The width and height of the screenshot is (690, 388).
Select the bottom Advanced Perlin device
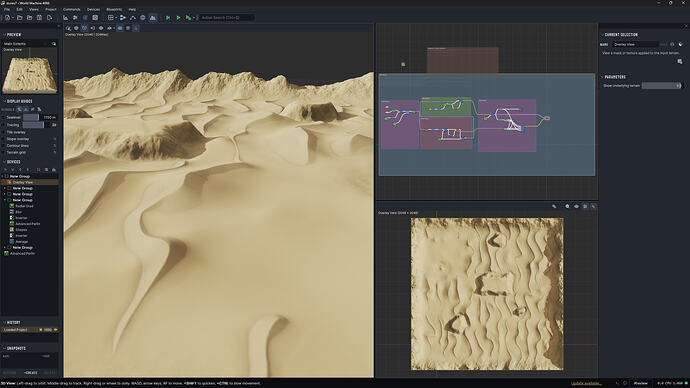[22, 253]
